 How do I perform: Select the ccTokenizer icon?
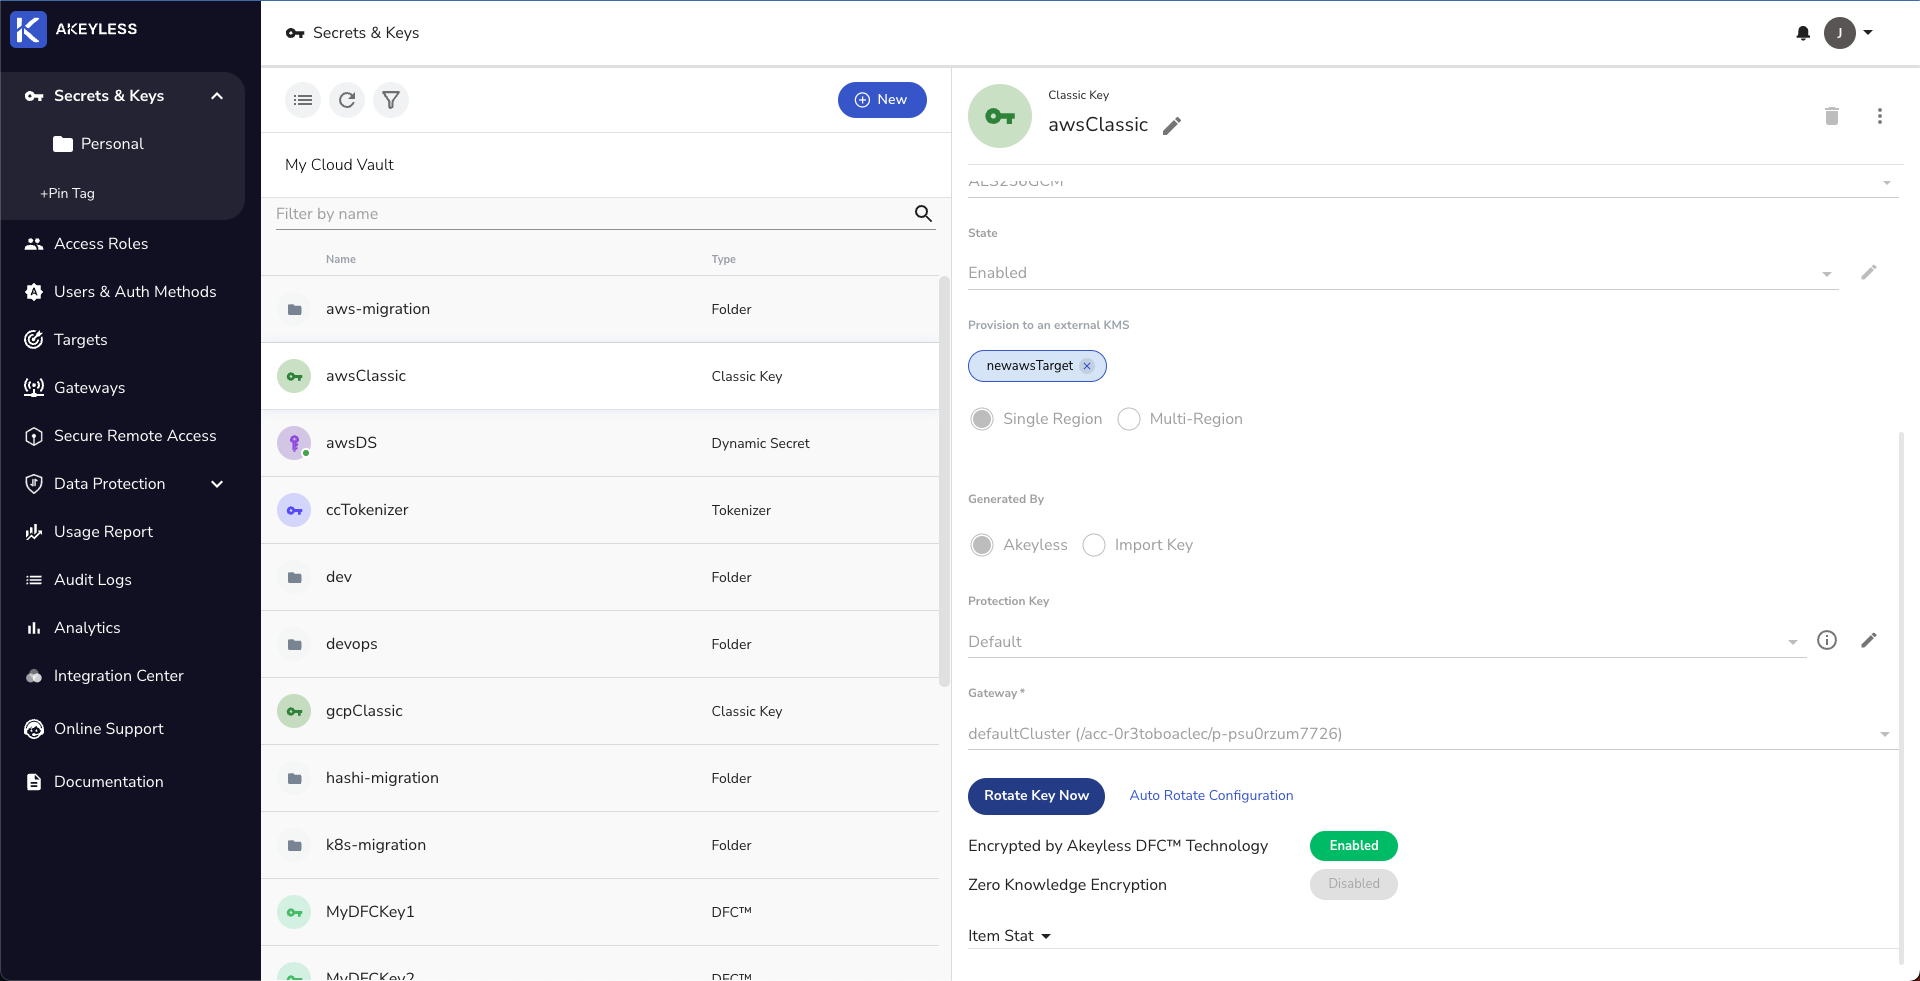294,510
